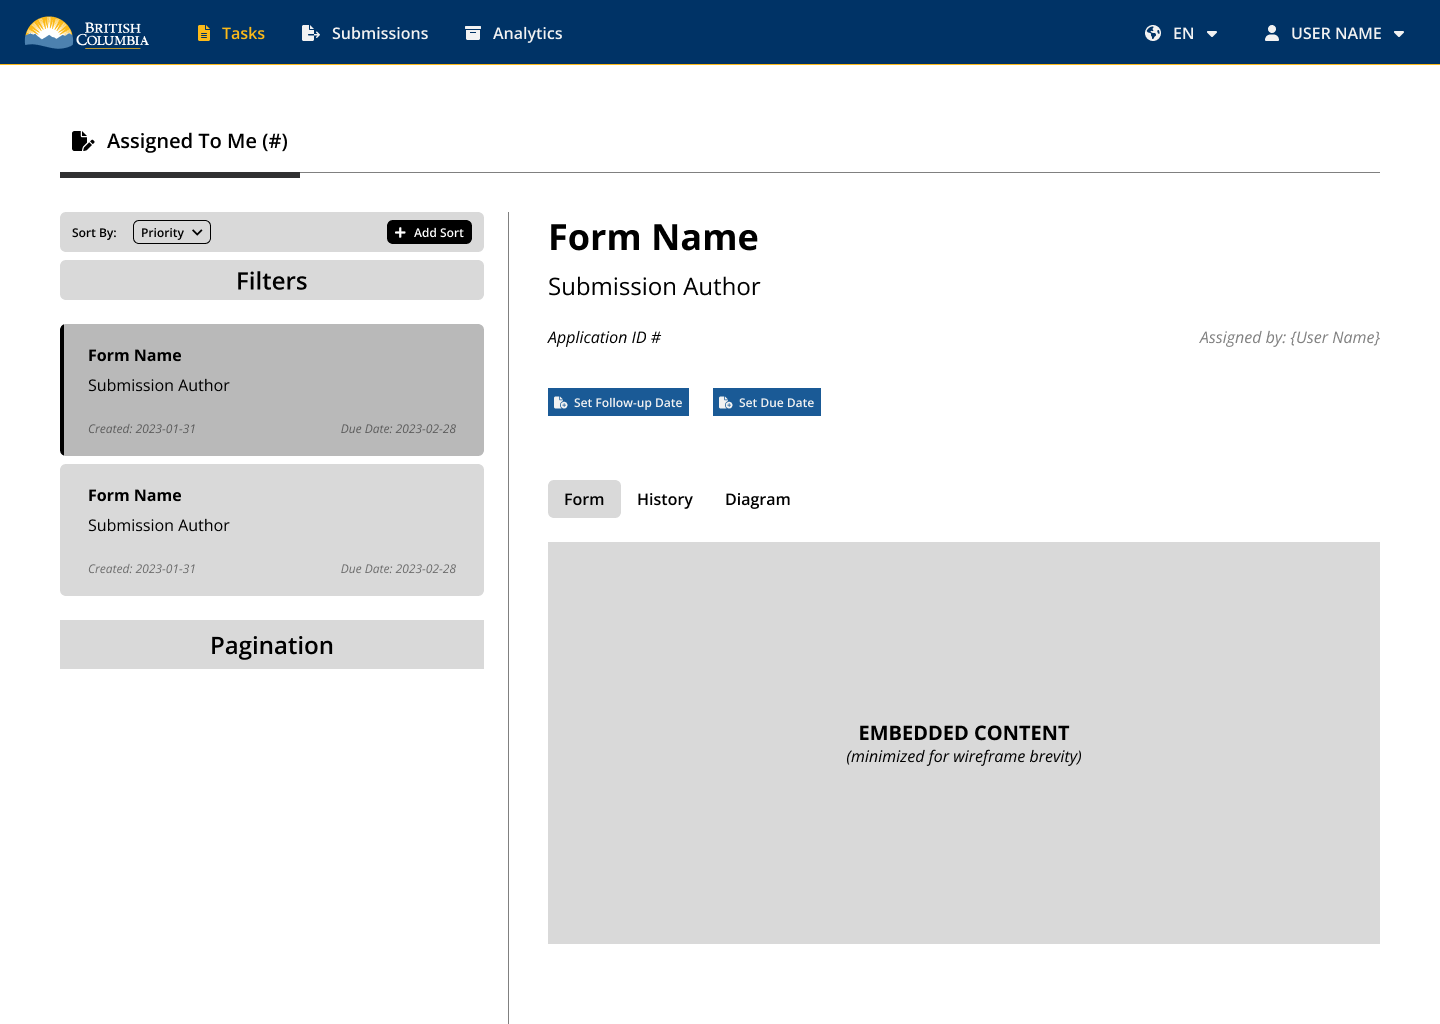Screen dimensions: 1440x1024
Task: Switch to the Diagram tab
Action: (757, 499)
